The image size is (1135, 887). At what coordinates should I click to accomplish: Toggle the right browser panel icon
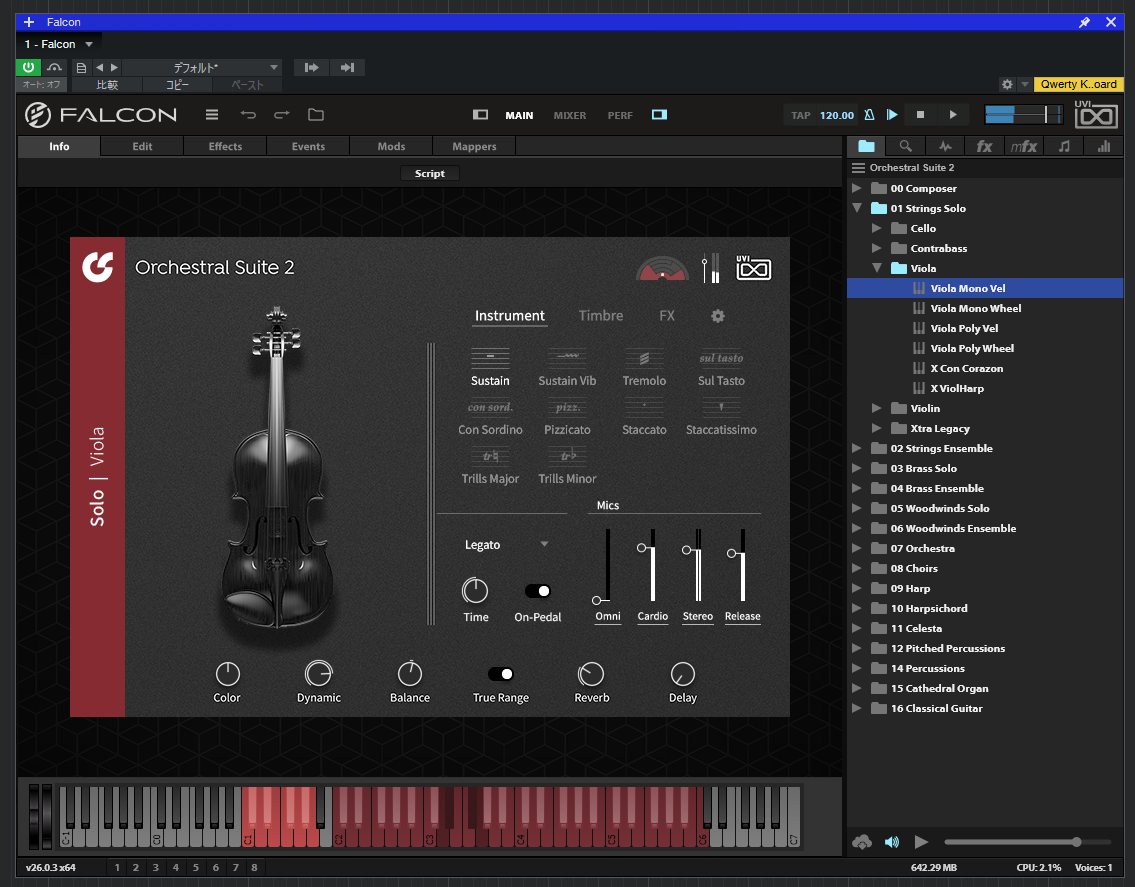(659, 114)
